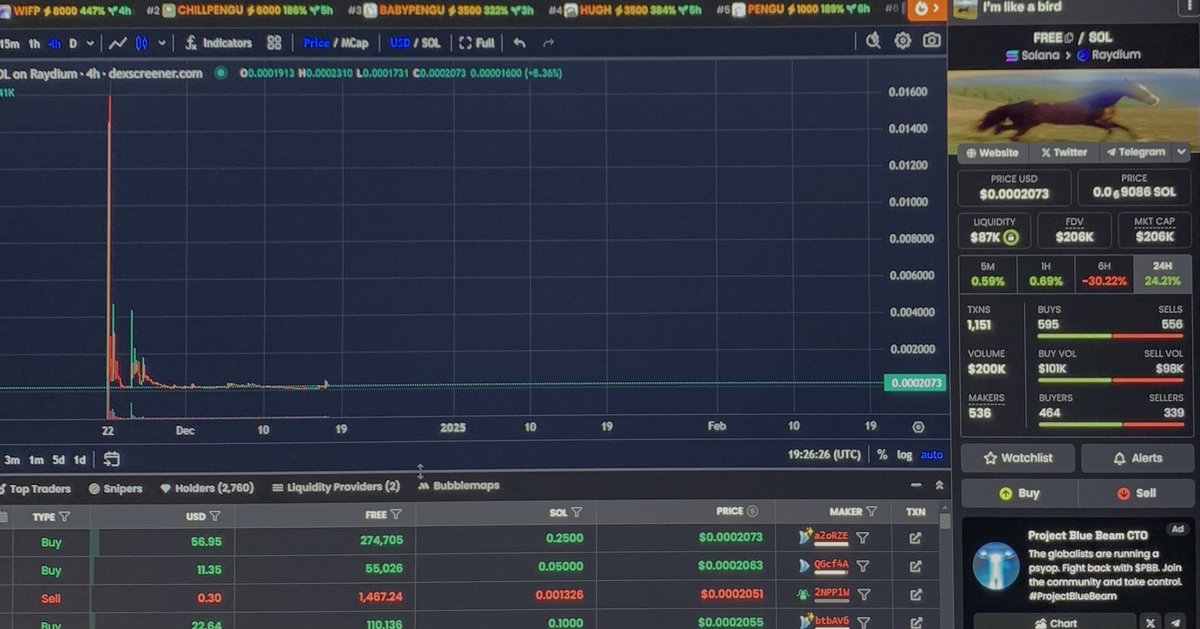Toggle Price / MCap chart display
This screenshot has height=629, width=1200.
[x=336, y=43]
